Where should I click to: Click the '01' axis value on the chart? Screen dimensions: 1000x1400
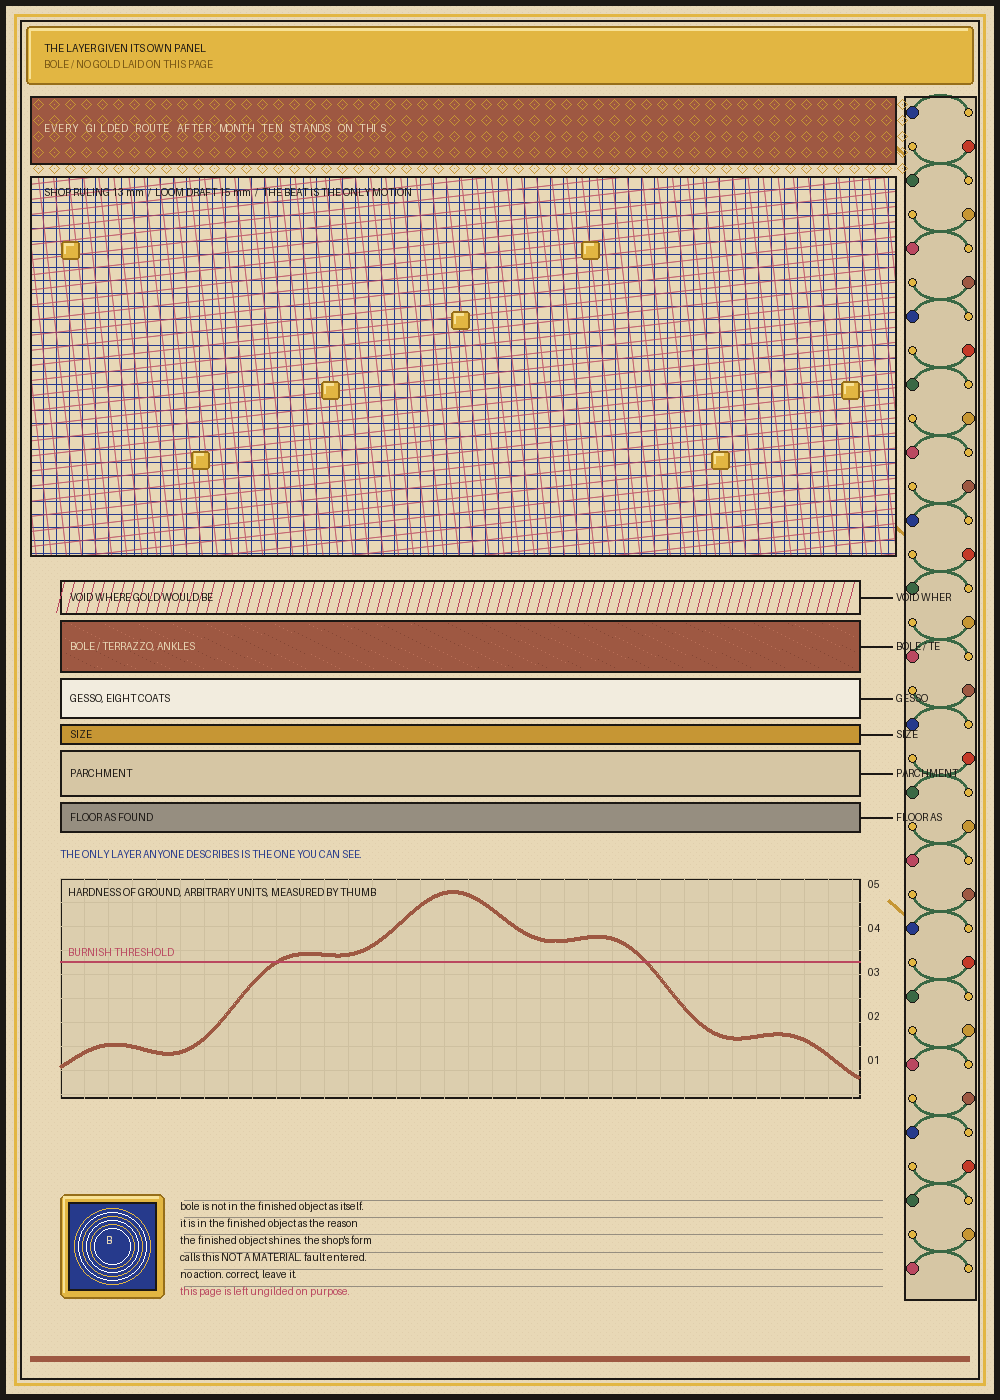pyautogui.click(x=874, y=1060)
